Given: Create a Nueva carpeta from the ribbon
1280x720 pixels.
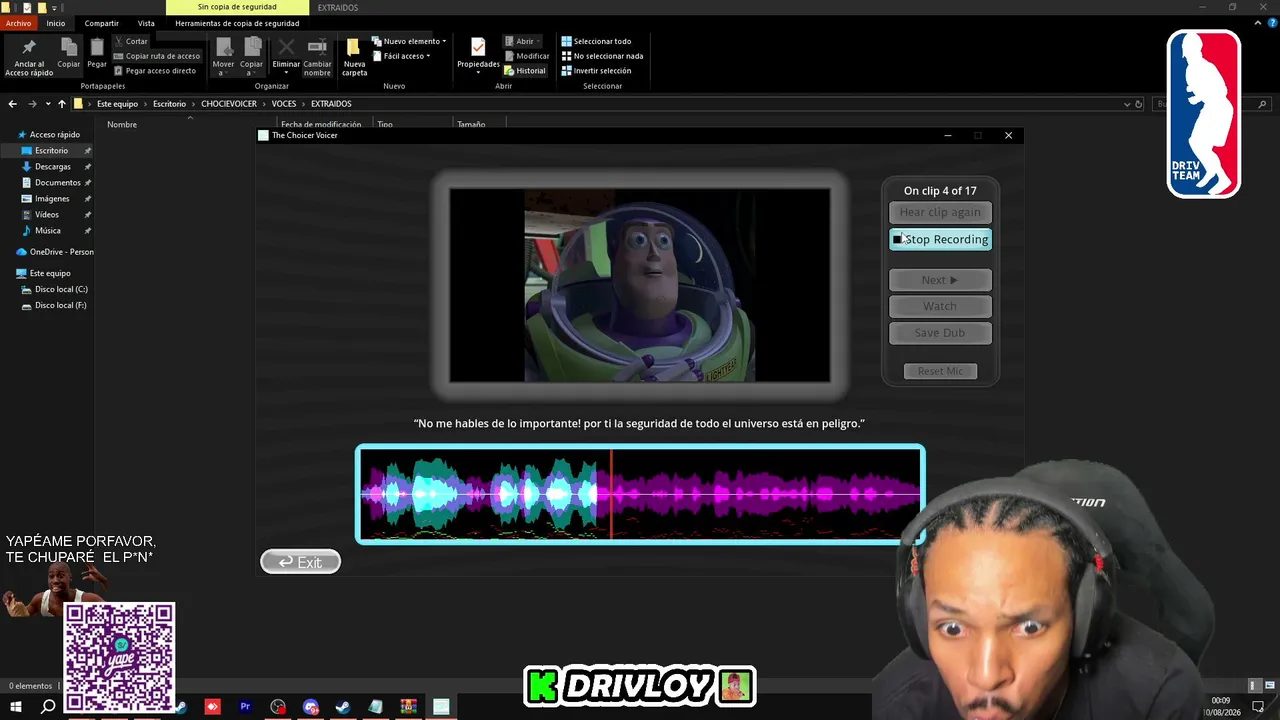Looking at the screenshot, I should (x=354, y=55).
